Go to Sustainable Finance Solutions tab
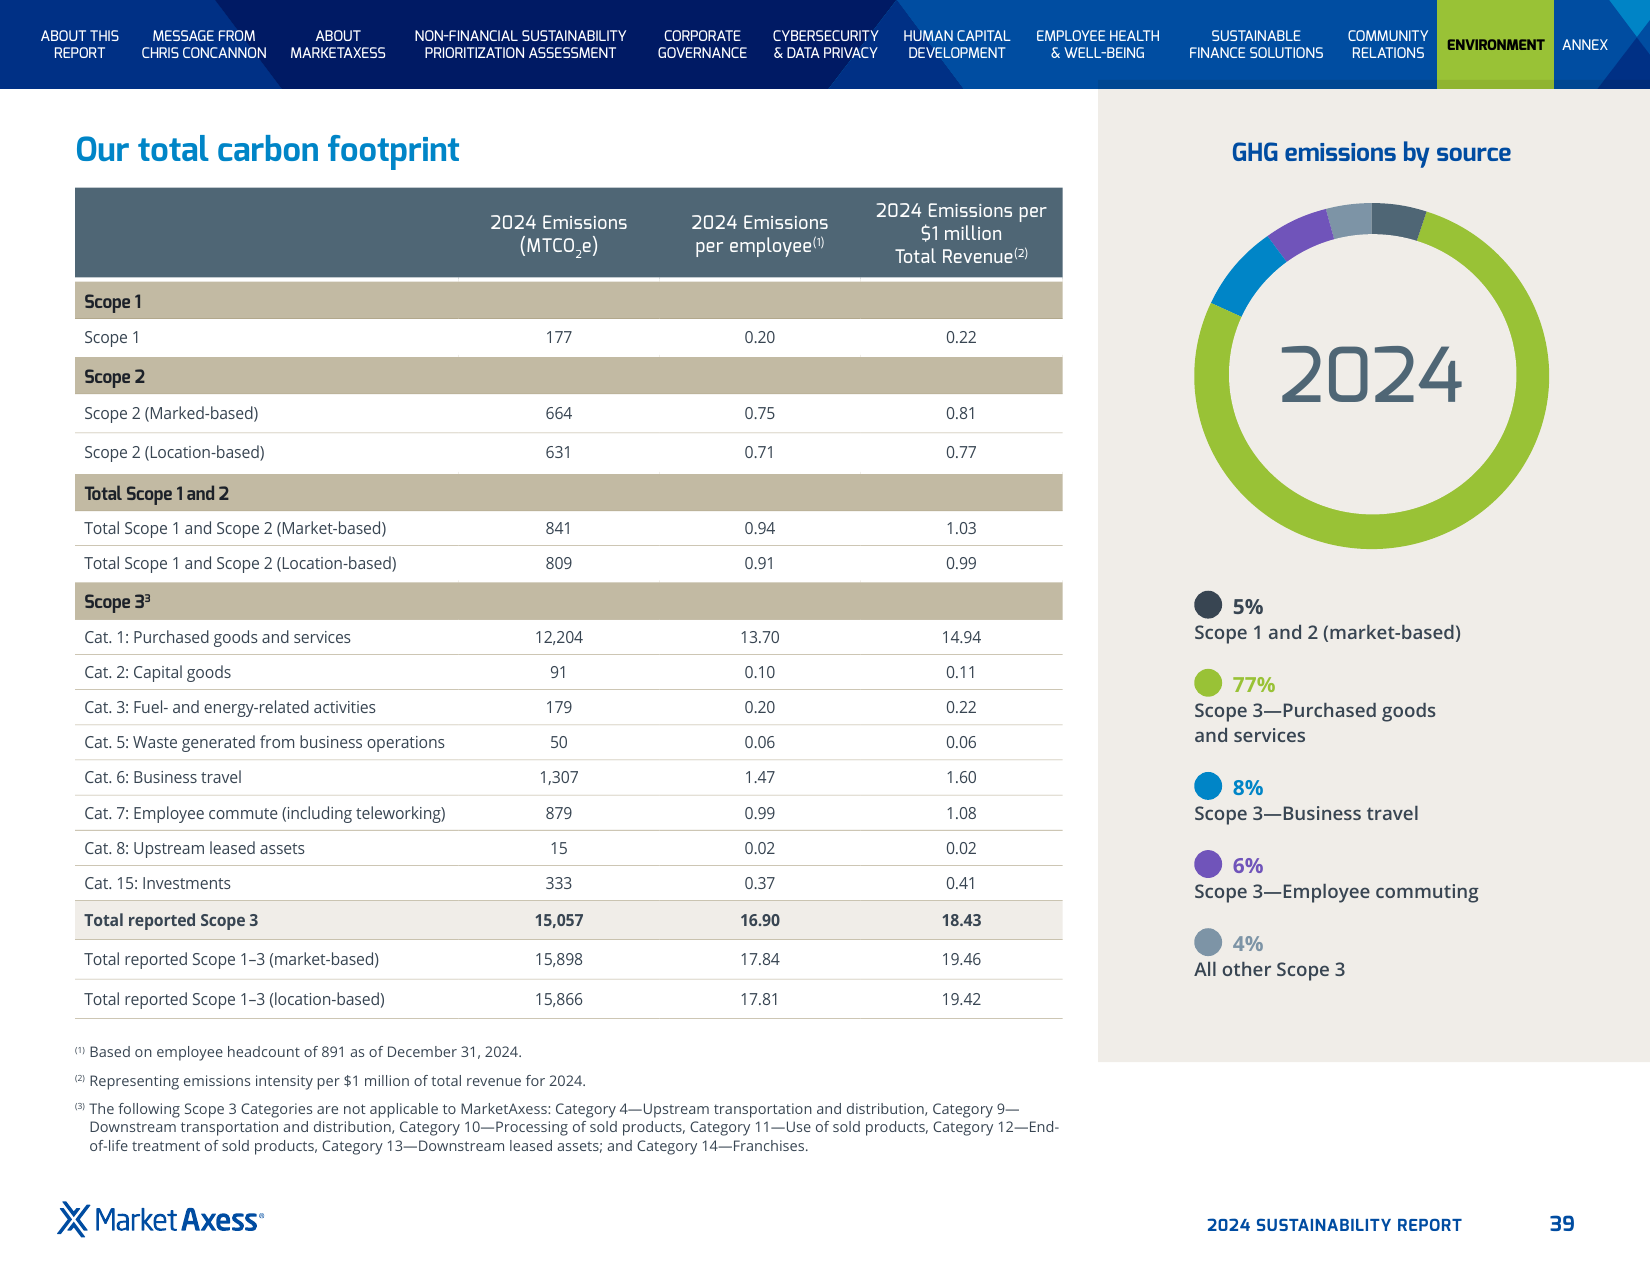The width and height of the screenshot is (1650, 1275). (x=1256, y=44)
